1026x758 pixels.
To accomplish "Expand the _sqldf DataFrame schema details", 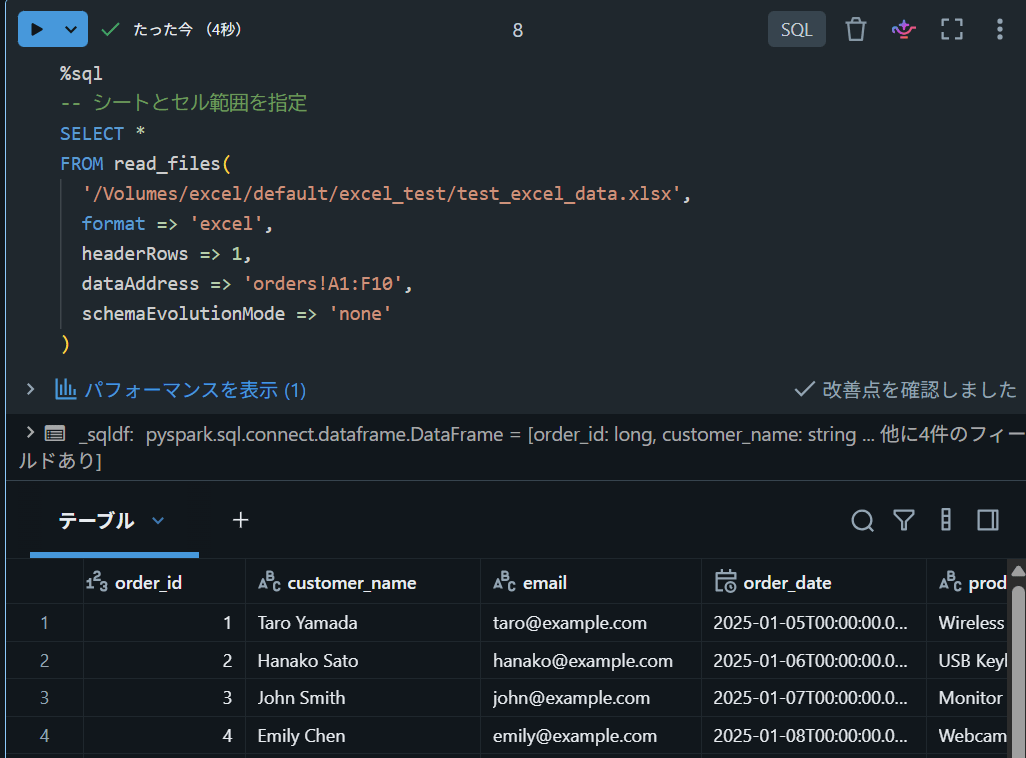I will [30, 433].
